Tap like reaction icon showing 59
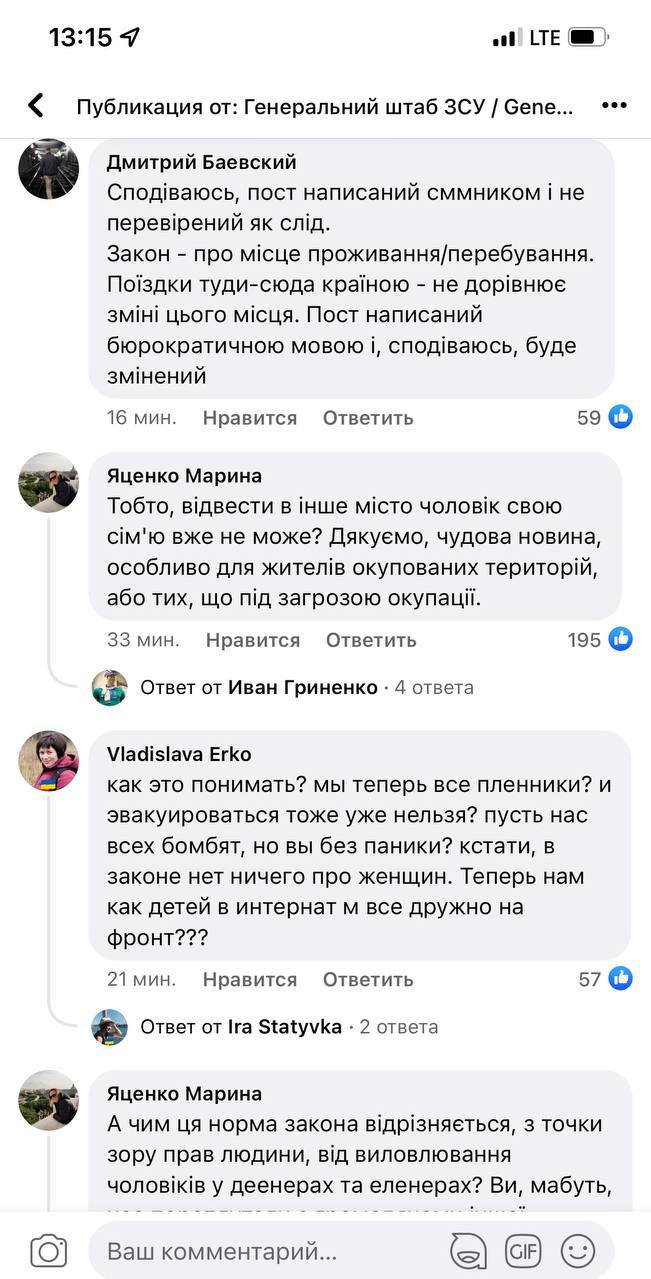Image resolution: width=651 pixels, height=1279 pixels. pos(621,417)
